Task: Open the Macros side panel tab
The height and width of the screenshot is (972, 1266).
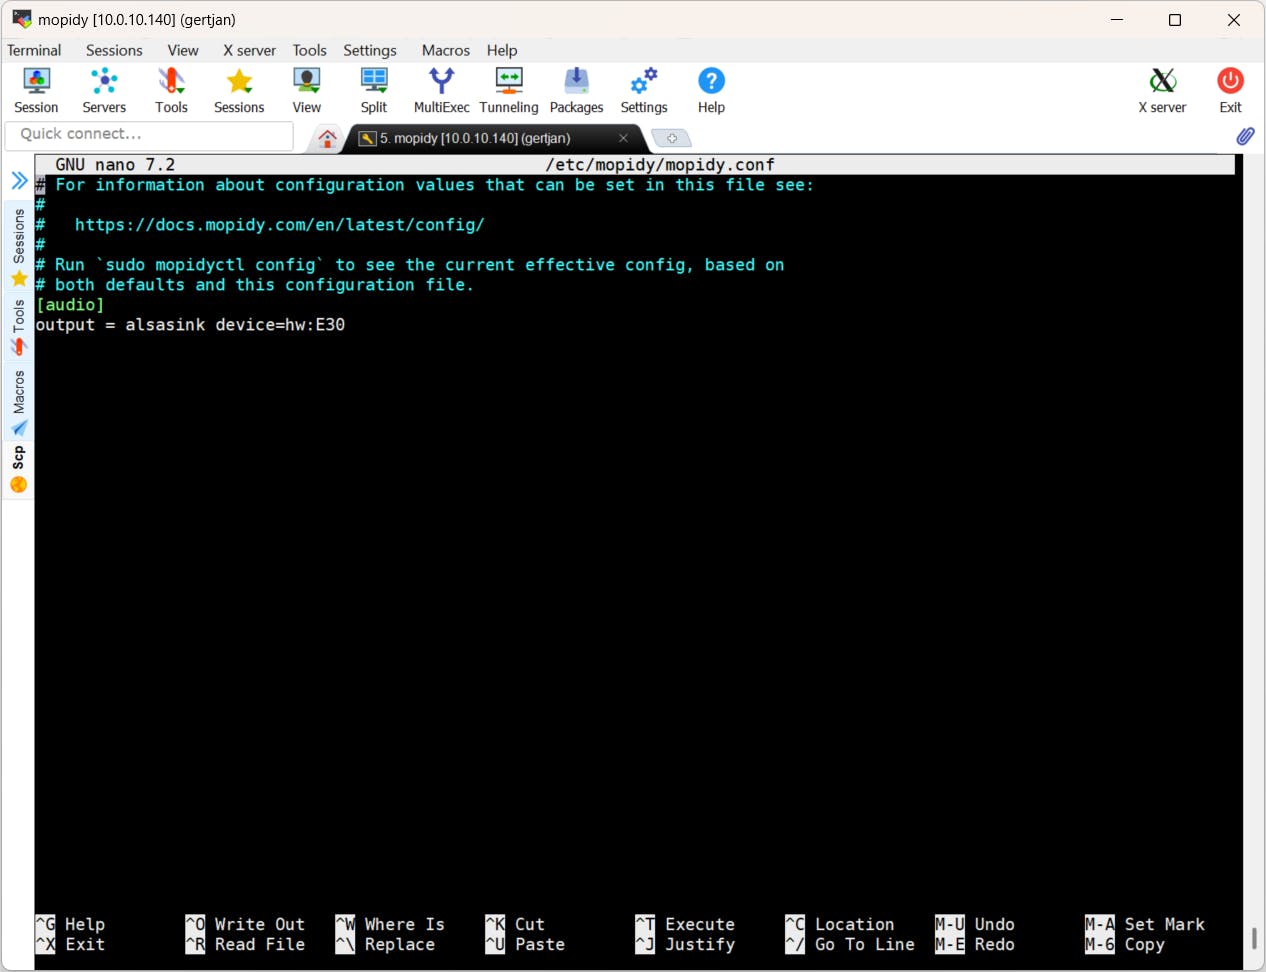Action: (18, 402)
